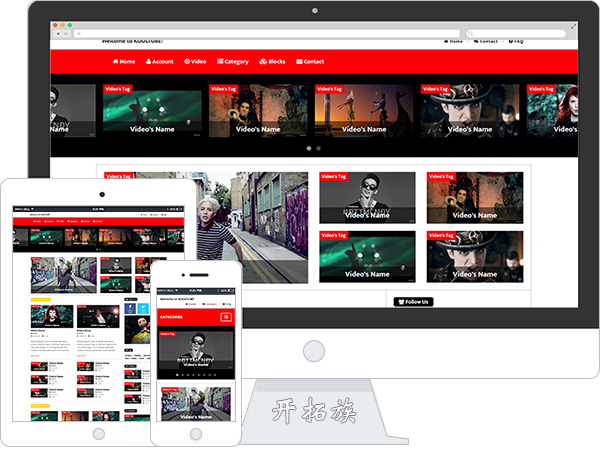This screenshot has width=600, height=450.
Task: Tap the tablet's round home button
Action: (x=99, y=434)
